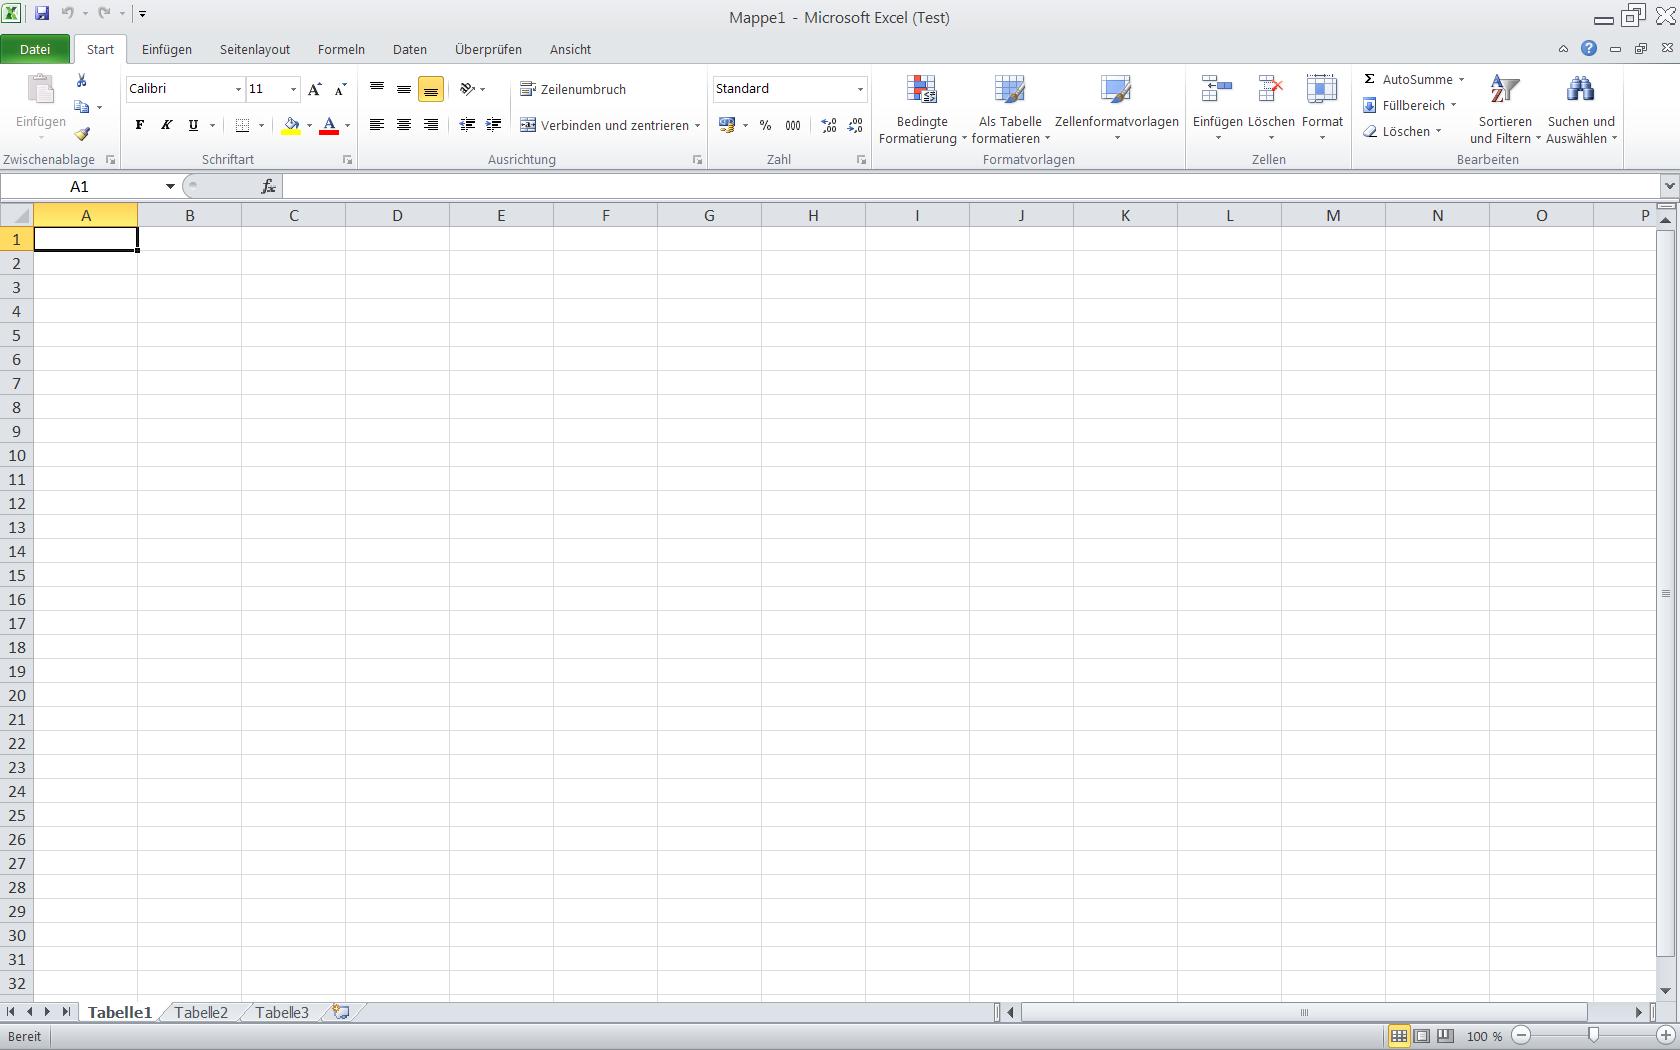Click the fx insert function icon
This screenshot has height=1050, width=1680.
pos(268,187)
